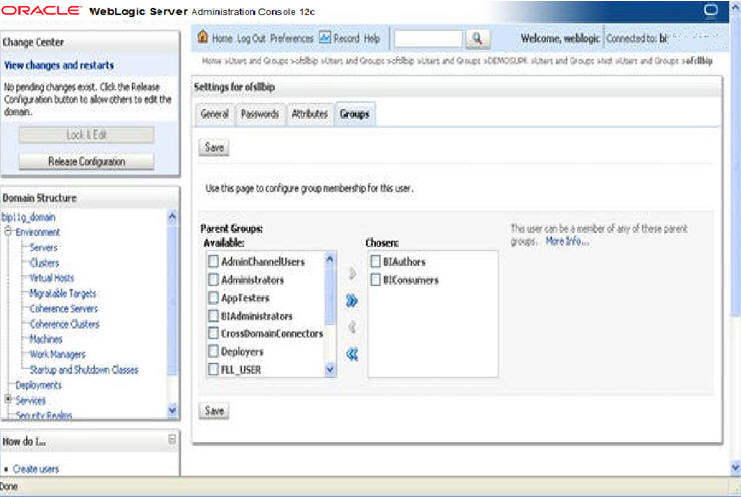The image size is (741, 497).
Task: Click the search input field
Action: tap(428, 39)
